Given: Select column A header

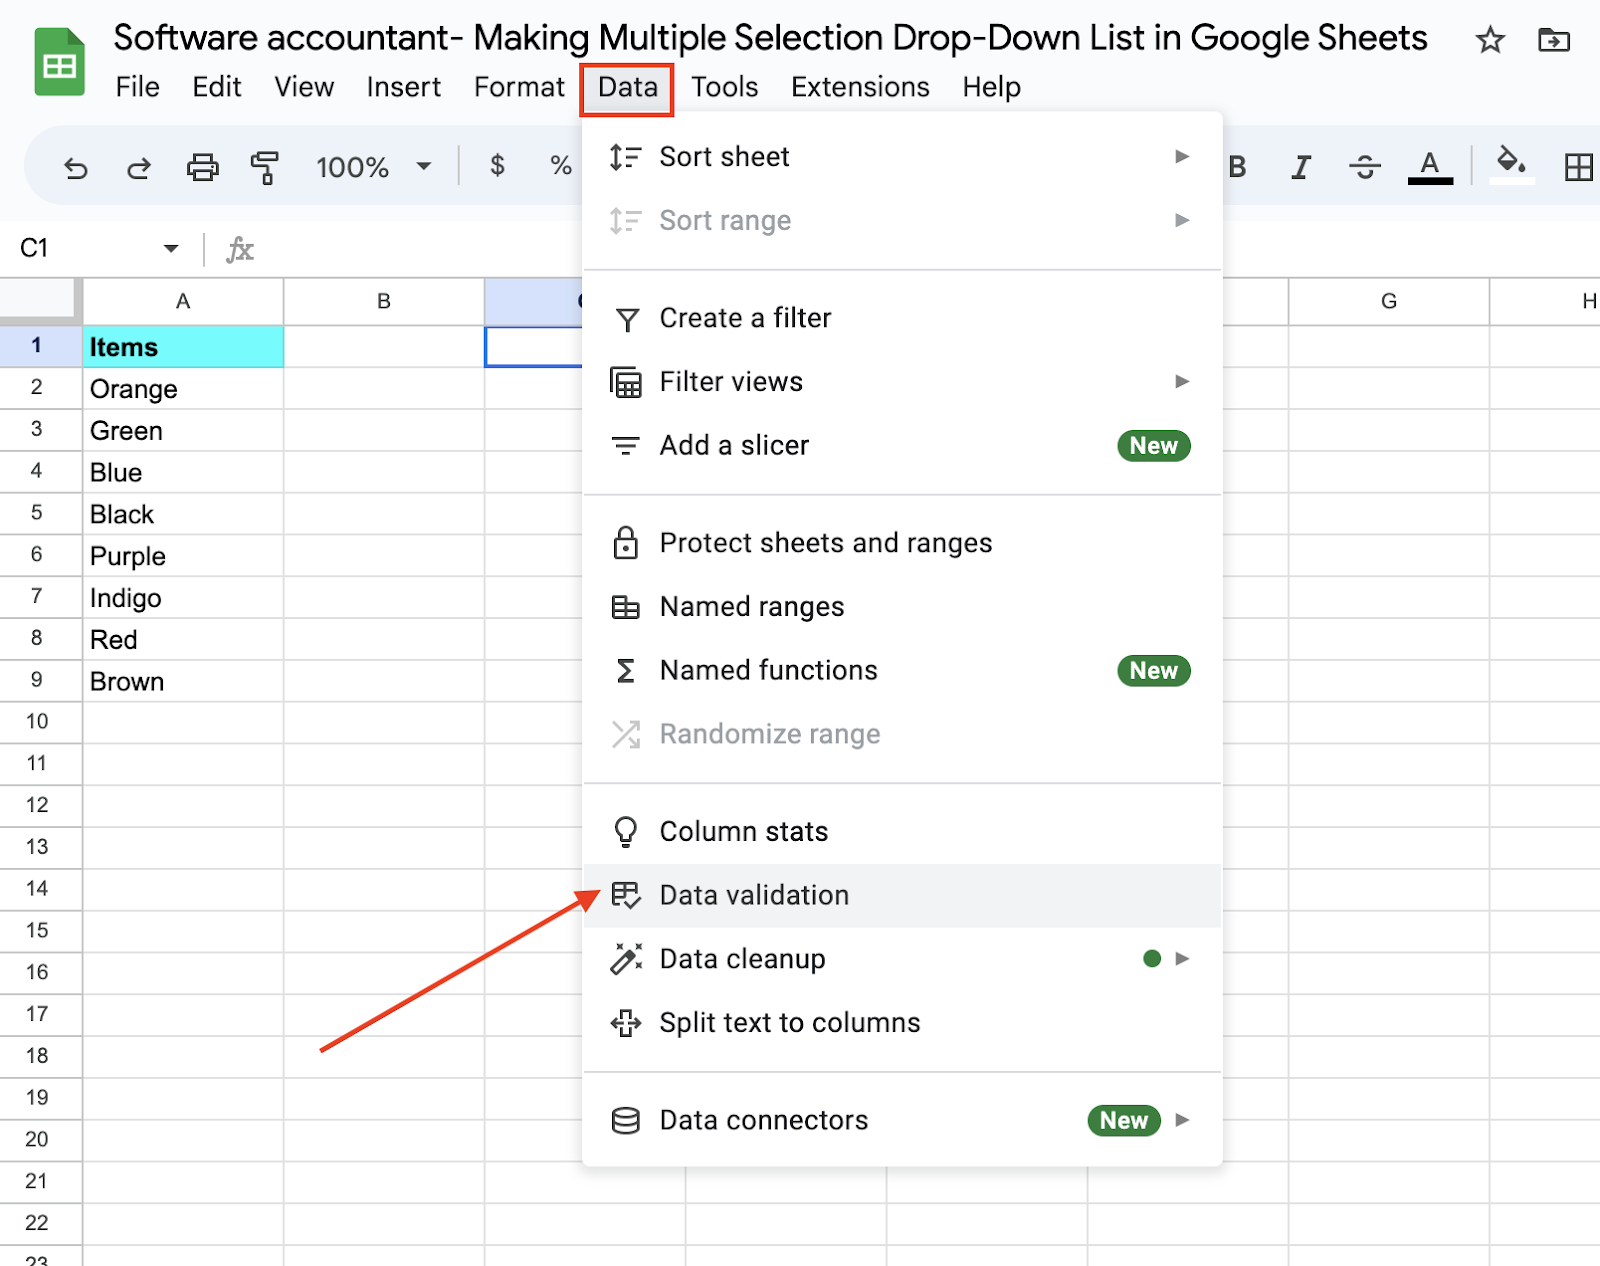Looking at the screenshot, I should click(183, 301).
